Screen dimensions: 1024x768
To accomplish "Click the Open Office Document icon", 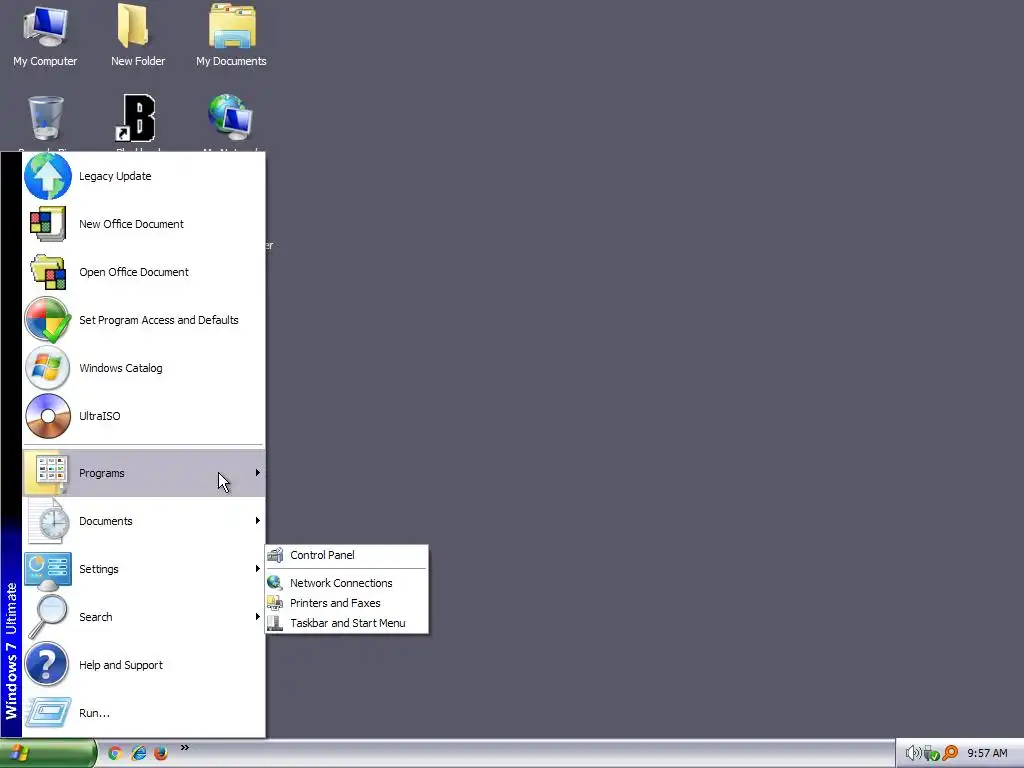I will [x=47, y=272].
